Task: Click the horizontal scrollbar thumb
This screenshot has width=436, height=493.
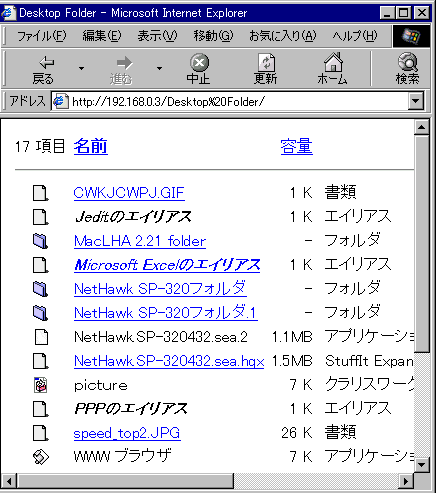Action: click(x=125, y=481)
